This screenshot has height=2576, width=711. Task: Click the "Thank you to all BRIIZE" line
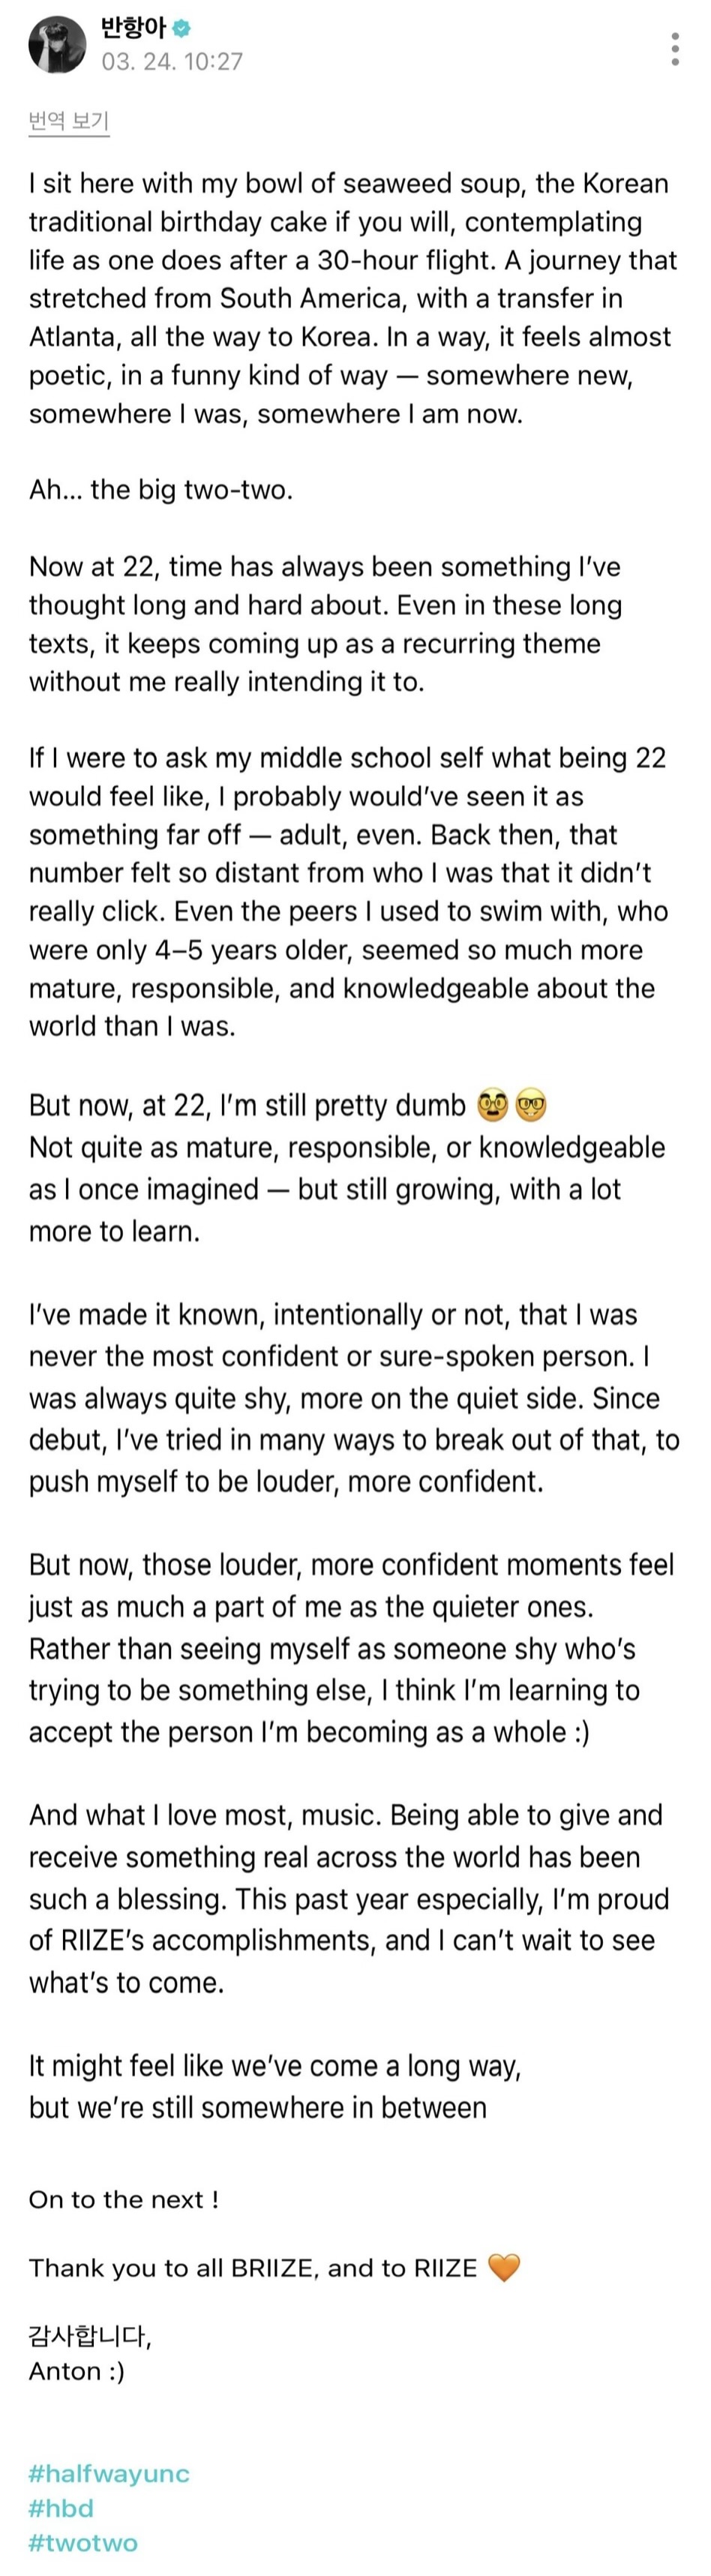pyautogui.click(x=253, y=2268)
